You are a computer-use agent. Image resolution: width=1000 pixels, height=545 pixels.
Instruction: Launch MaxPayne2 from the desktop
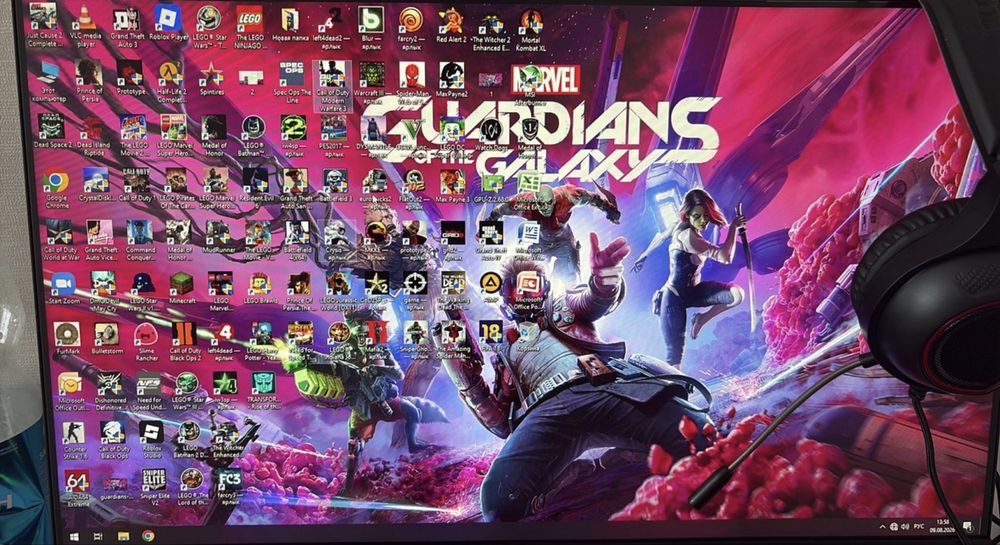453,80
